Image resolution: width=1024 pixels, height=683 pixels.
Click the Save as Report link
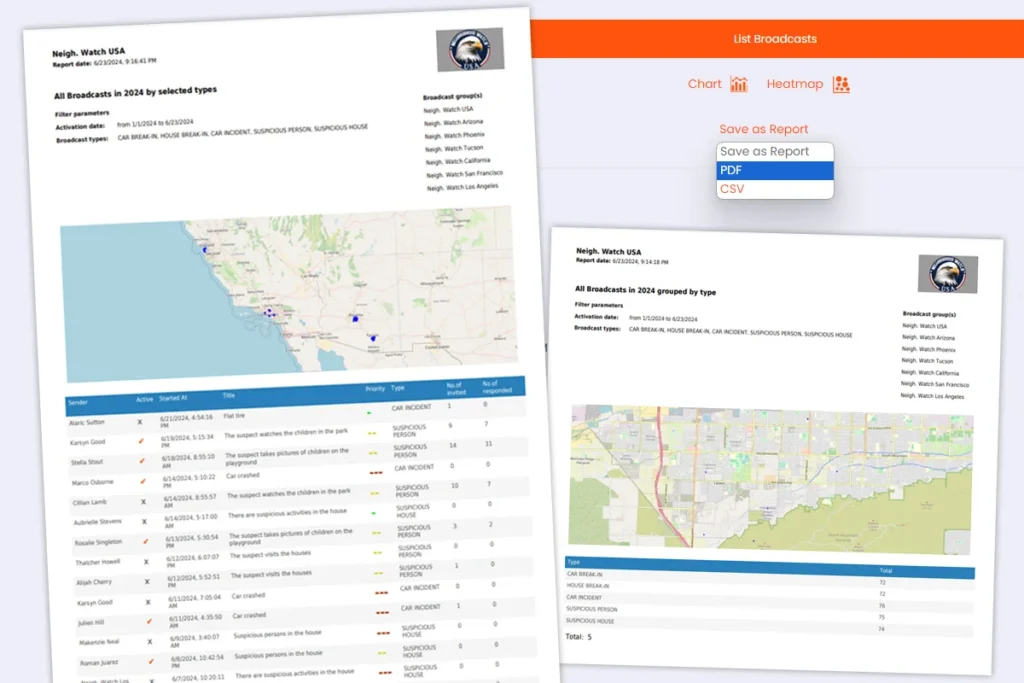(x=763, y=129)
